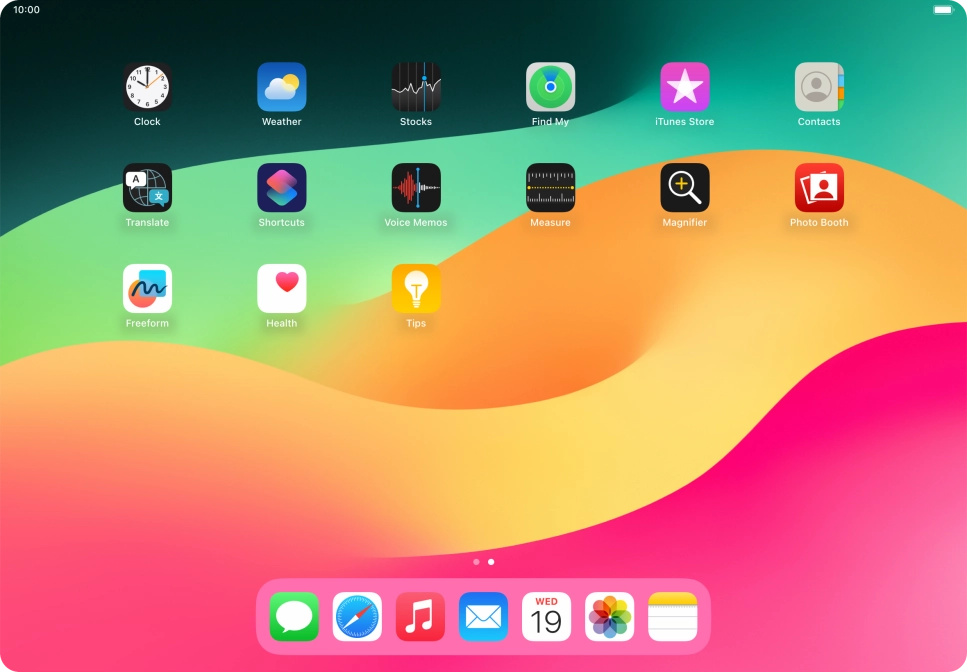
Task: Start the Voice Memos app
Action: 416,188
